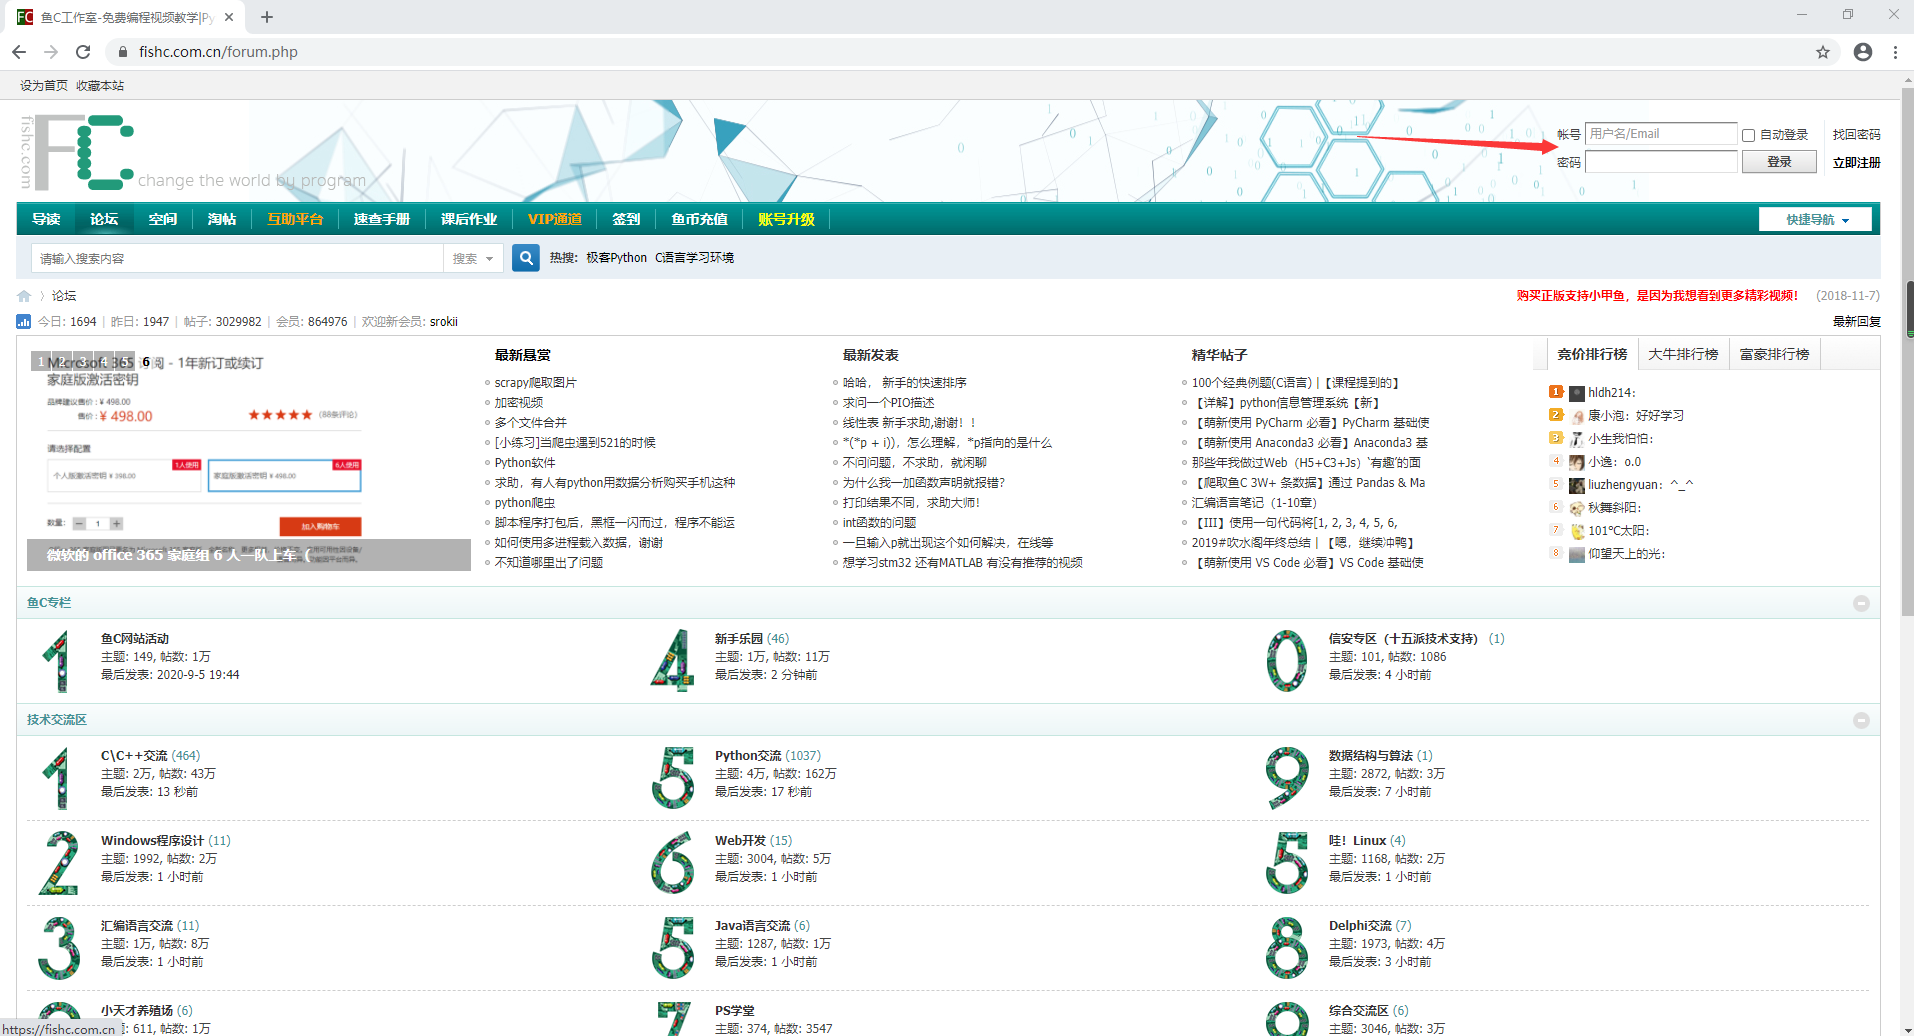Click the 用户名/Email input field

click(1661, 134)
